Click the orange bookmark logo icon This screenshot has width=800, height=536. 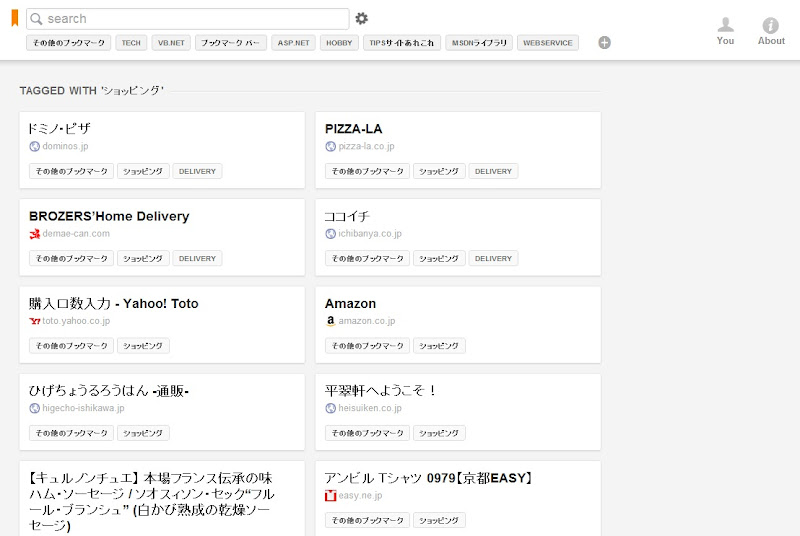[x=15, y=18]
